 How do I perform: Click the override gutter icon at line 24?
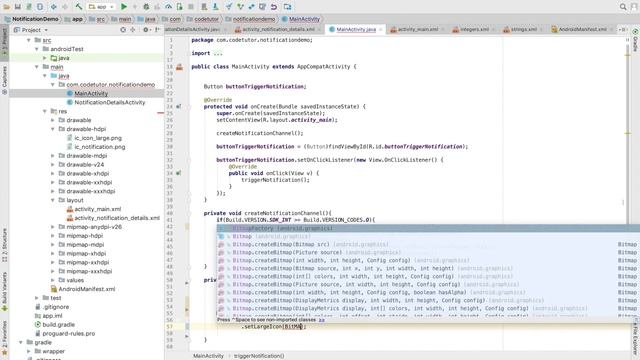179,107
